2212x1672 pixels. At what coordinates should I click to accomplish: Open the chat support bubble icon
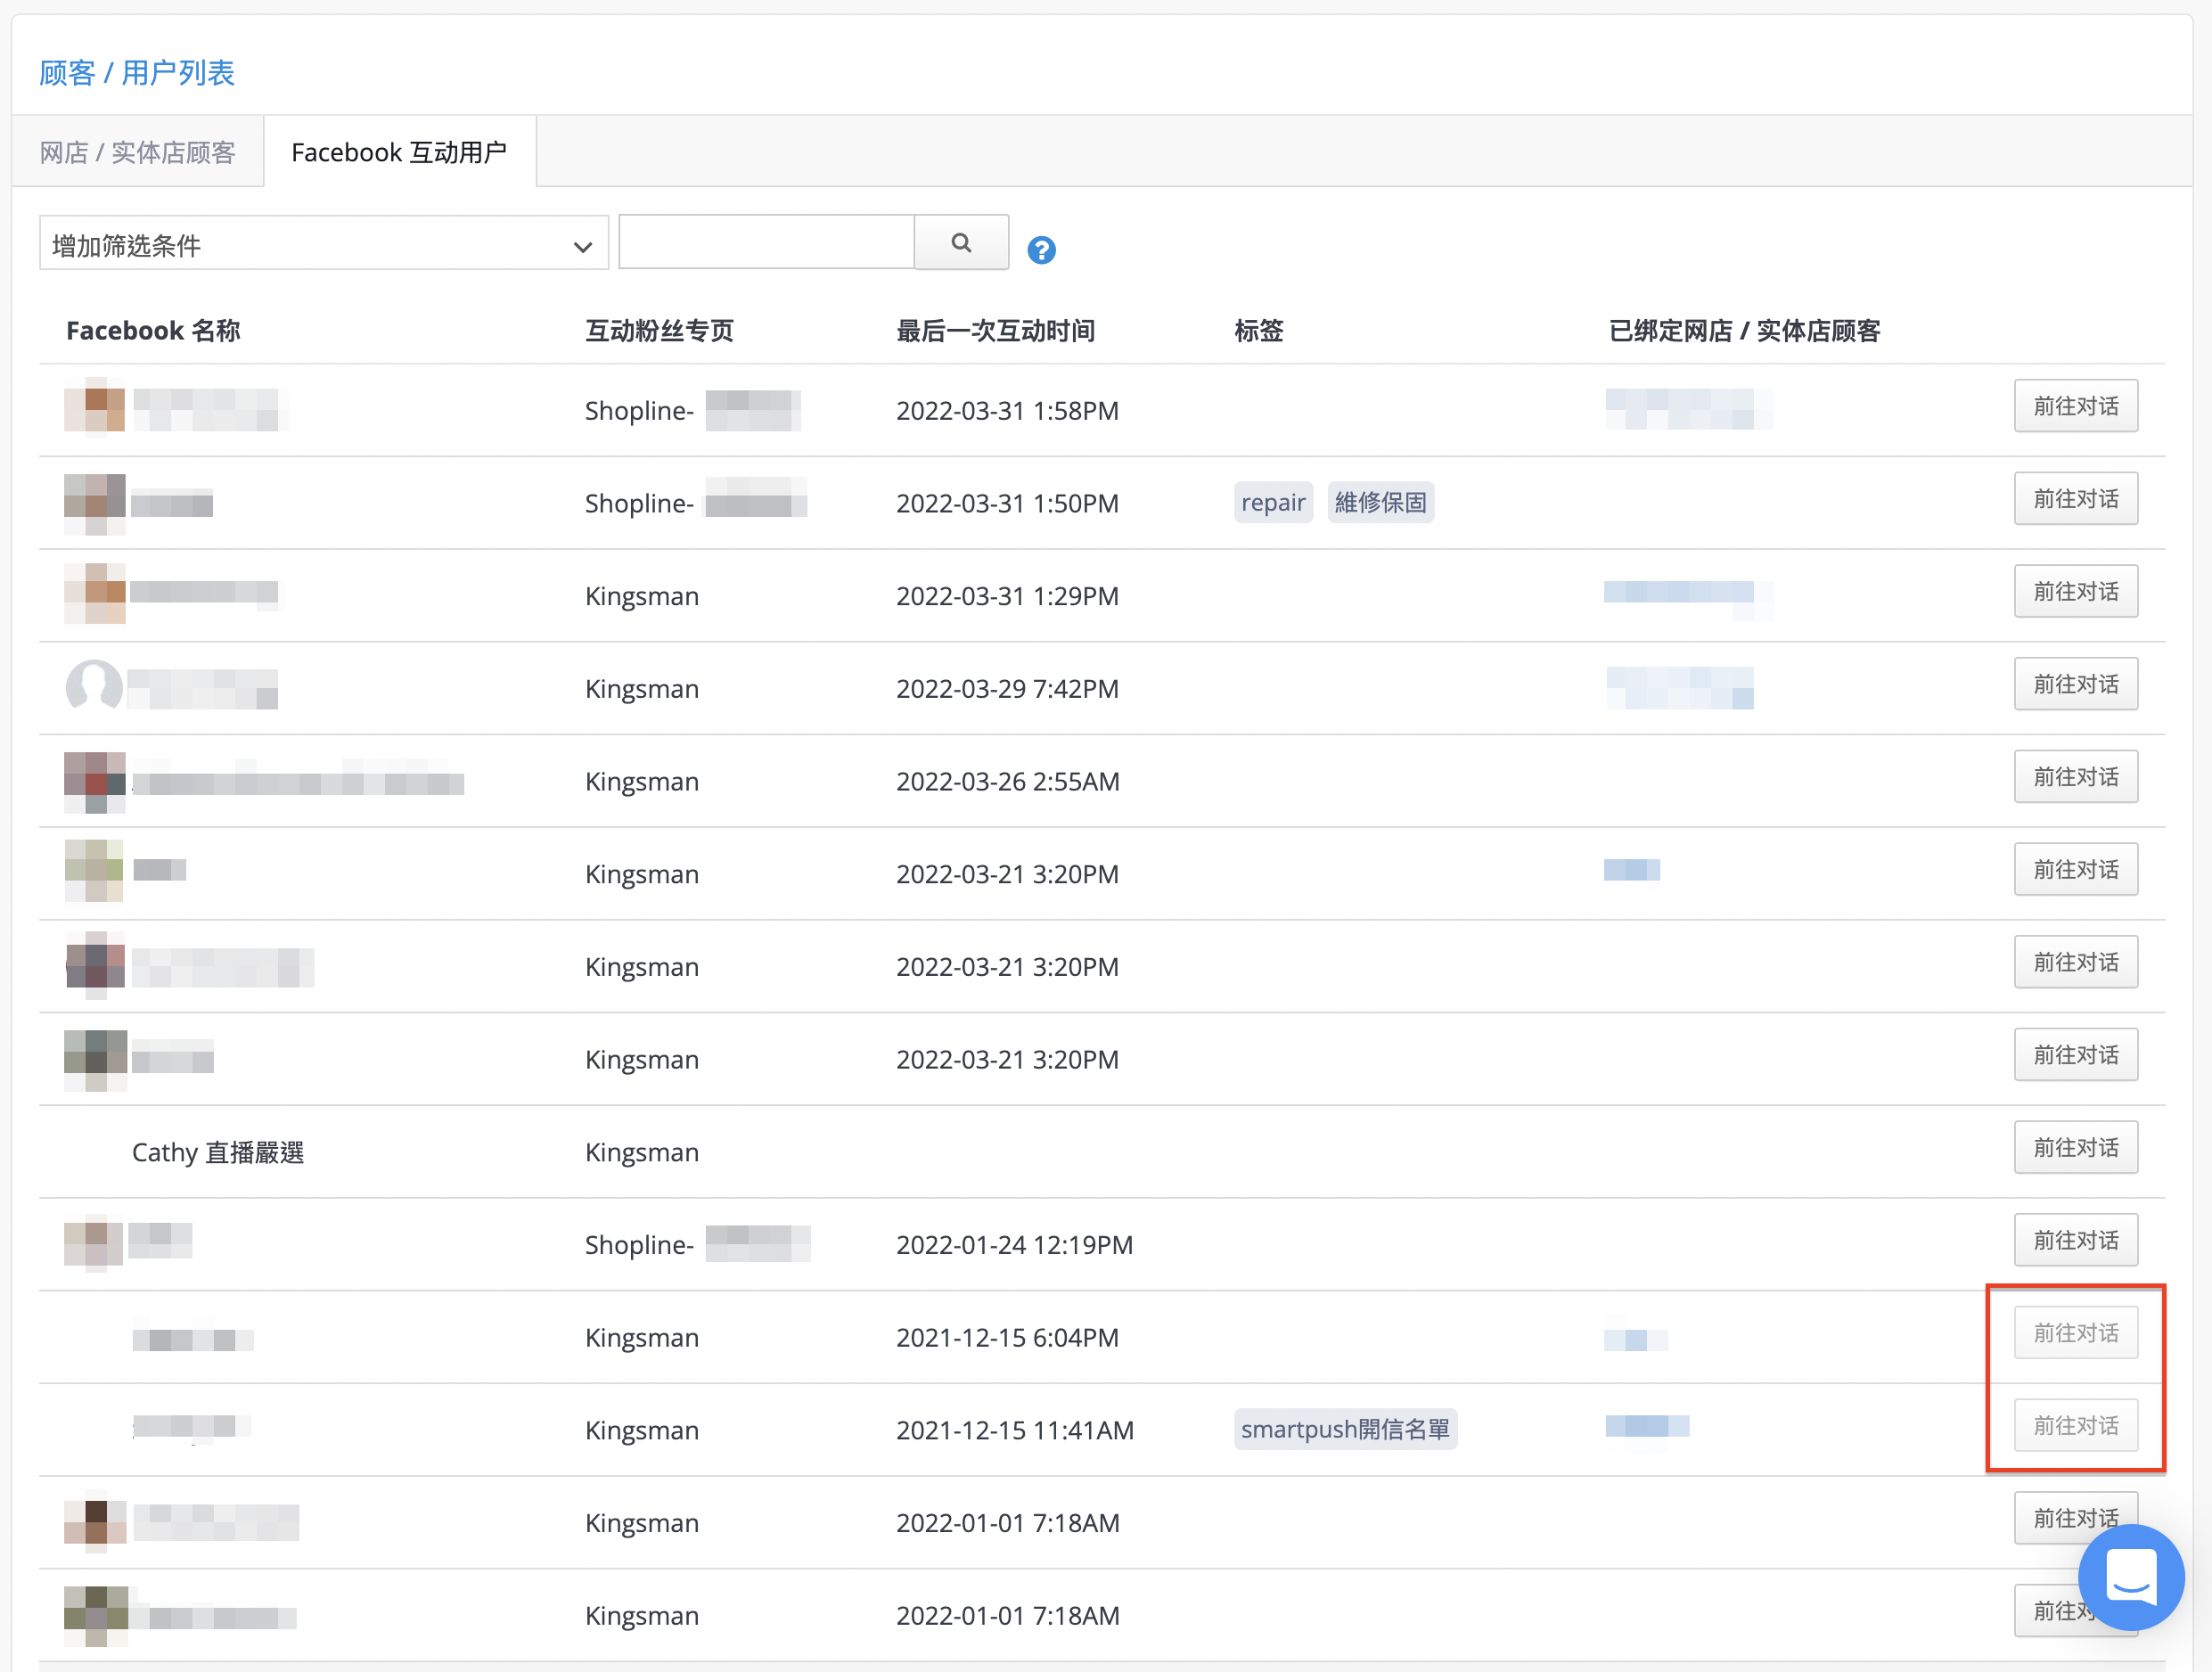pos(2131,1577)
